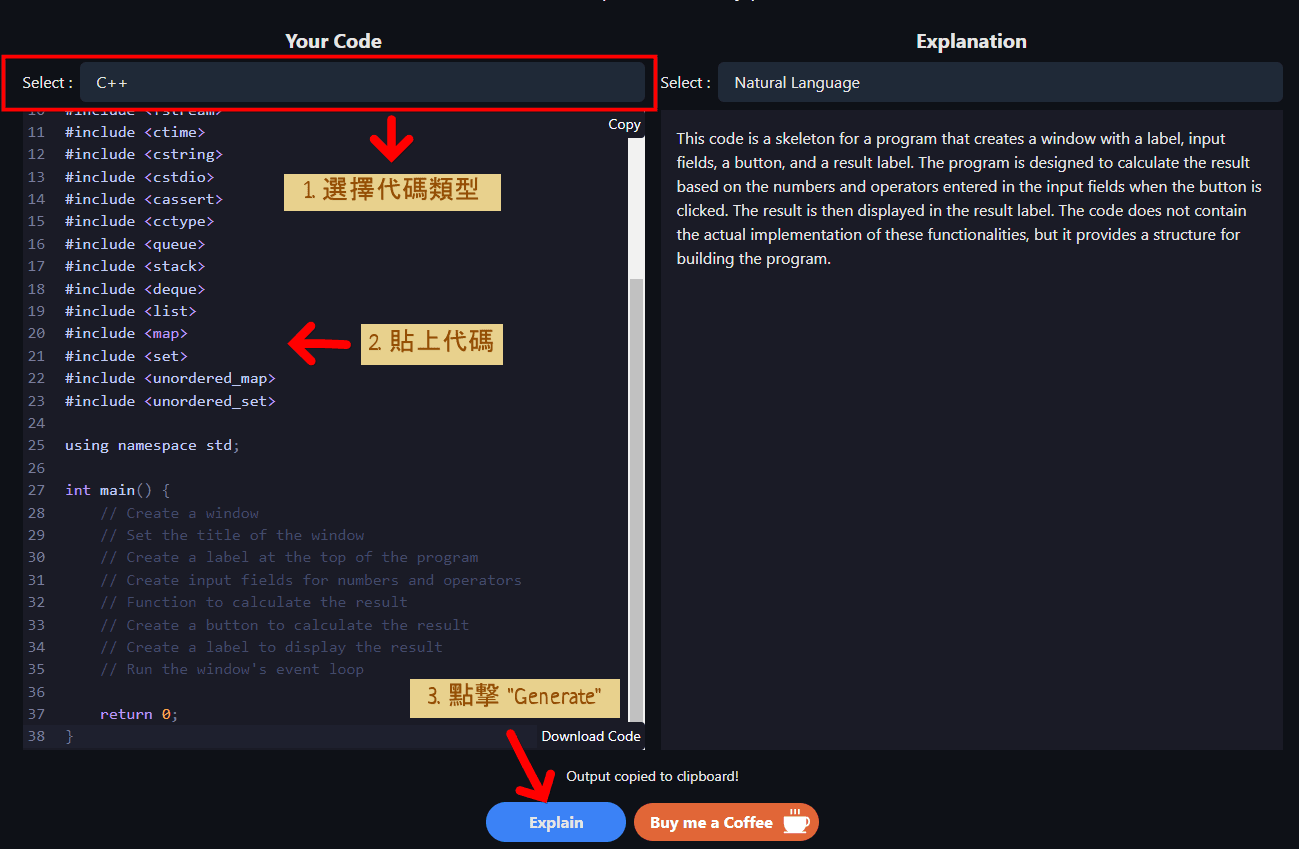Viewport: 1299px width, 849px height.
Task: Click the "using namespace std;" code line
Action: coord(152,445)
